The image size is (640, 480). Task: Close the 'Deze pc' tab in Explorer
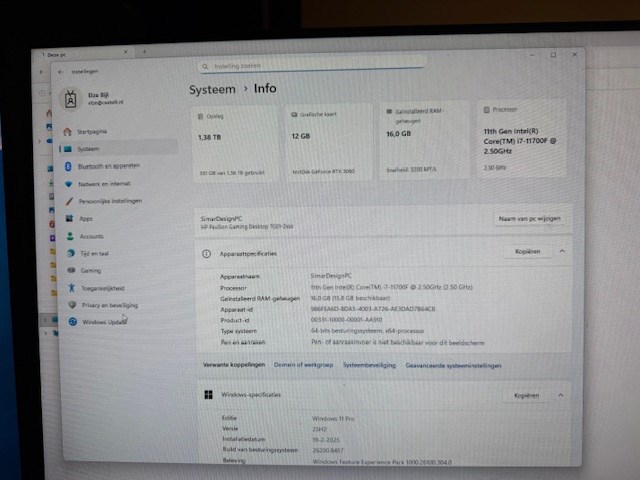point(125,52)
